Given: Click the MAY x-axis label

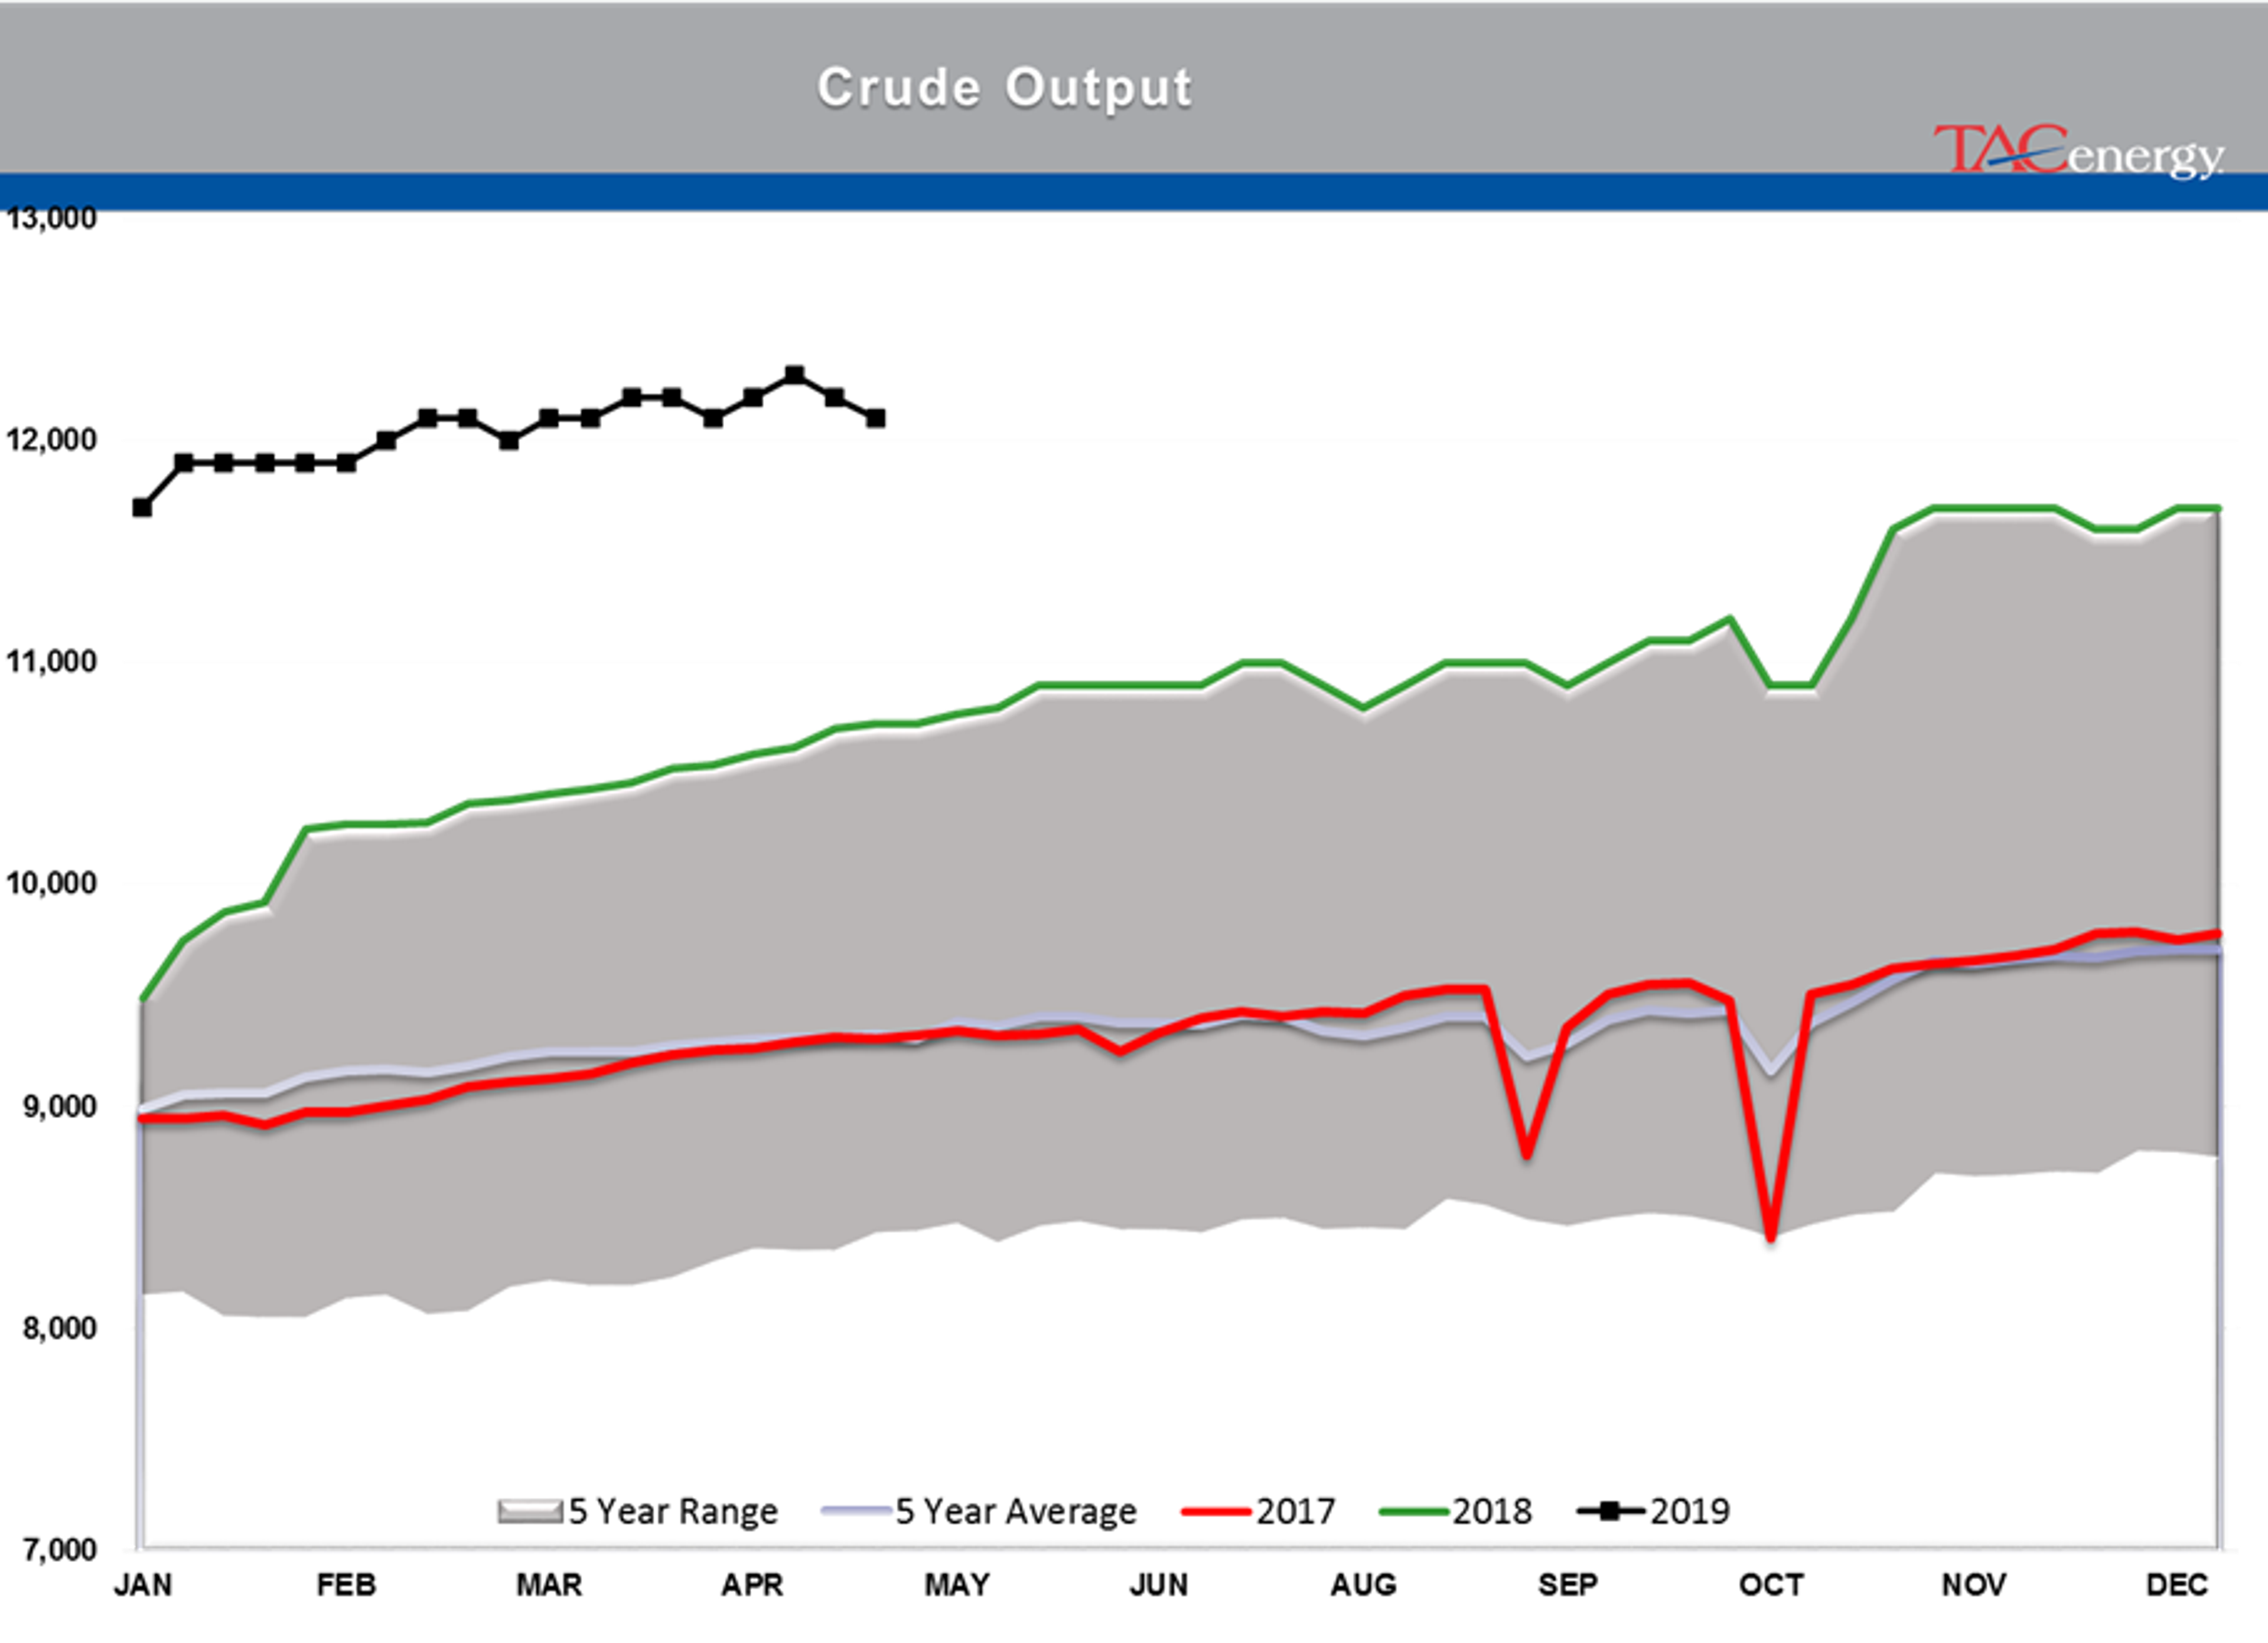Looking at the screenshot, I should tap(957, 1585).
